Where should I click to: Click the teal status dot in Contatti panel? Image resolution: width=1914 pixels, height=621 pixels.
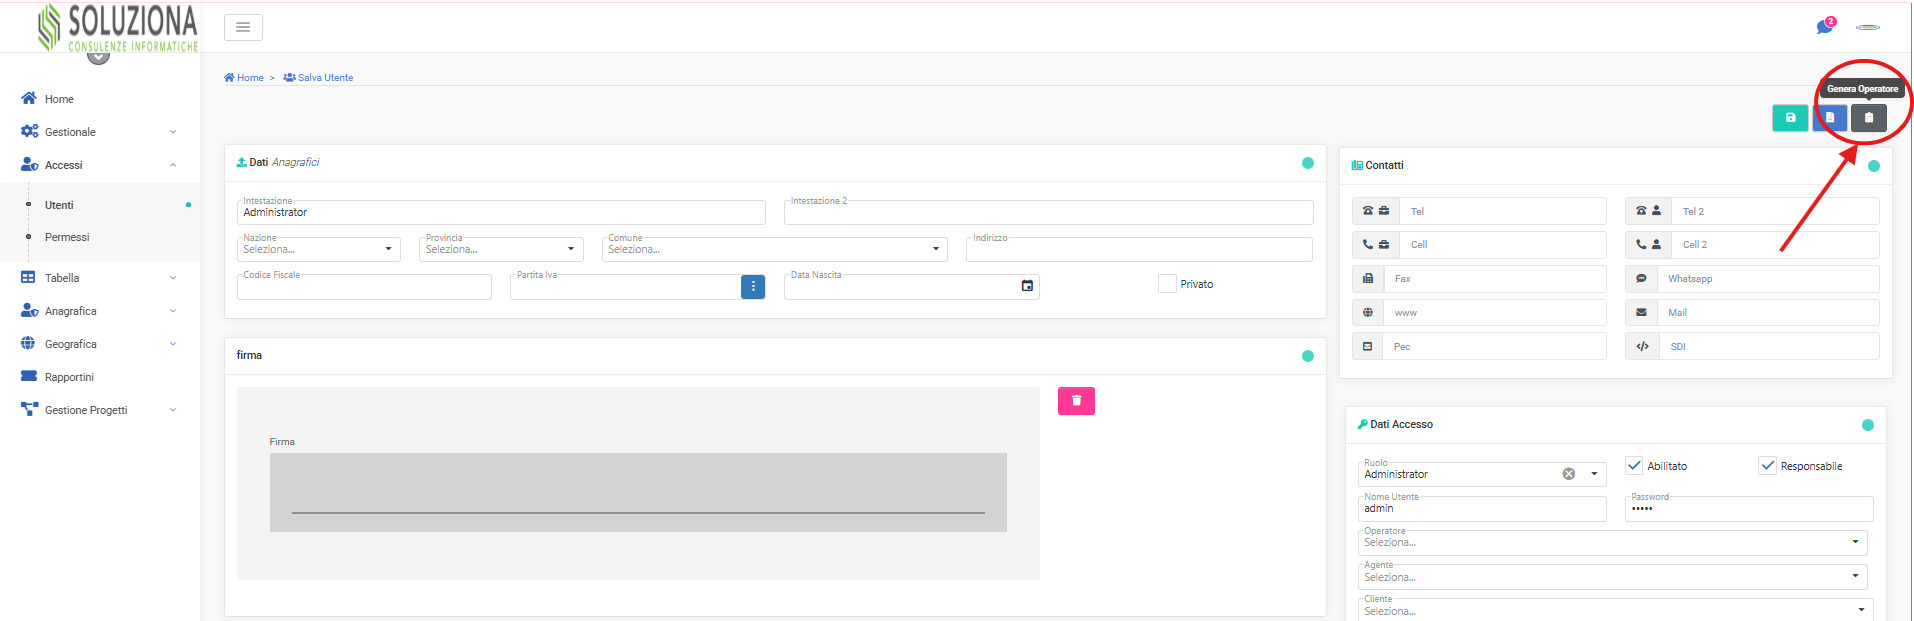point(1874,166)
